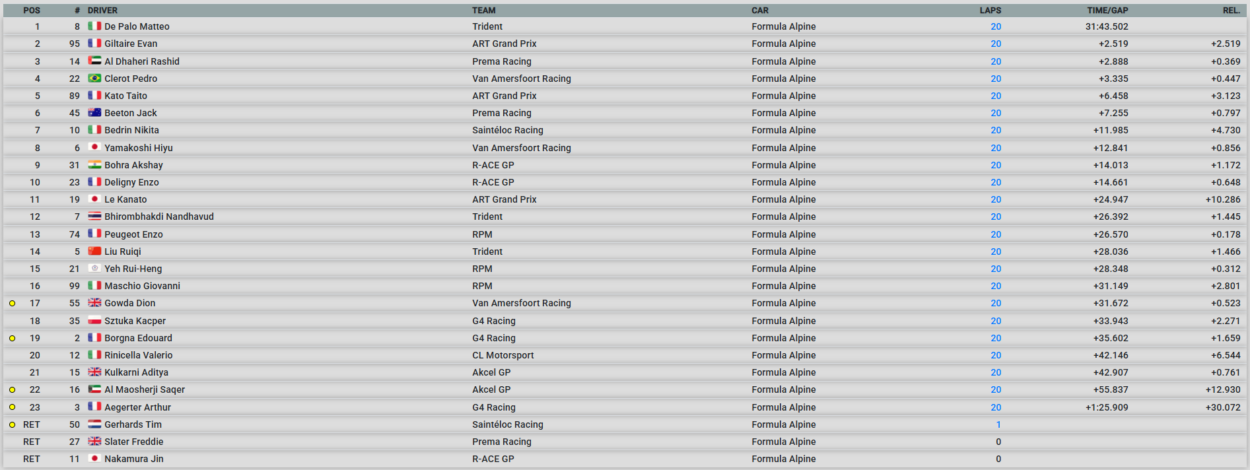
Task: Open the laps count for Giltaire Evan
Action: [996, 44]
